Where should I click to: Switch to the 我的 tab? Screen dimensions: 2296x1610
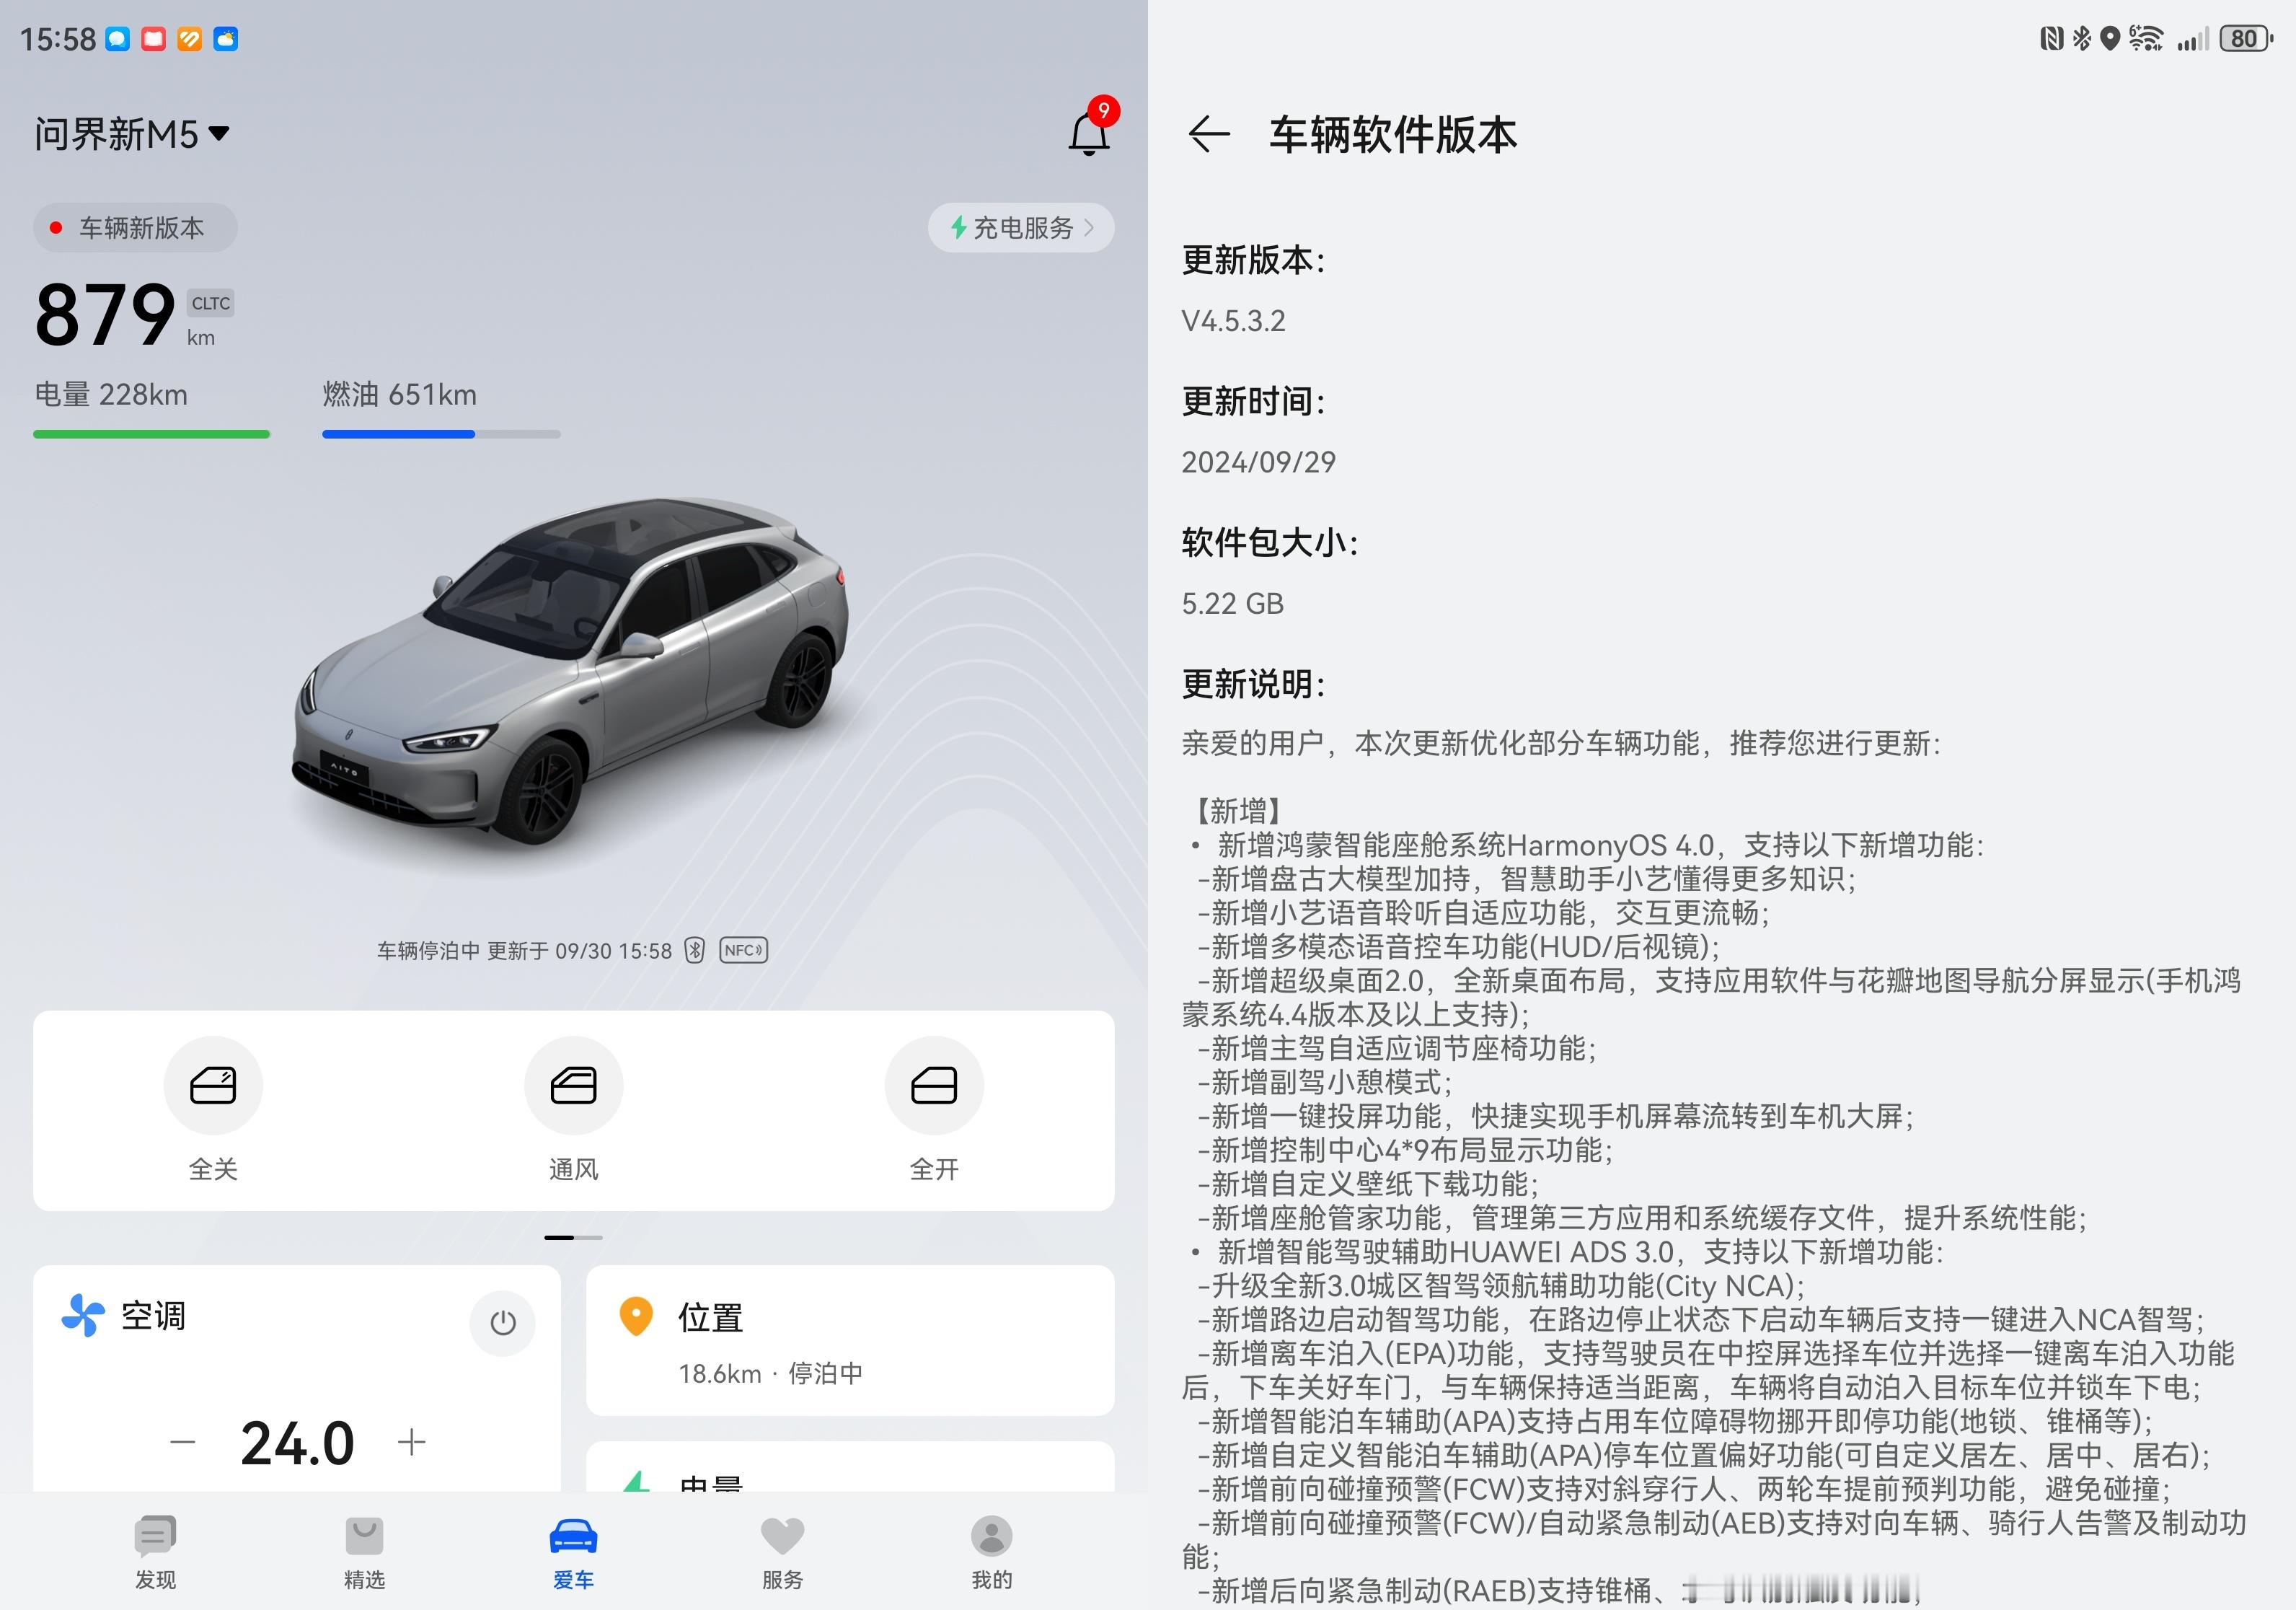pos(992,1553)
